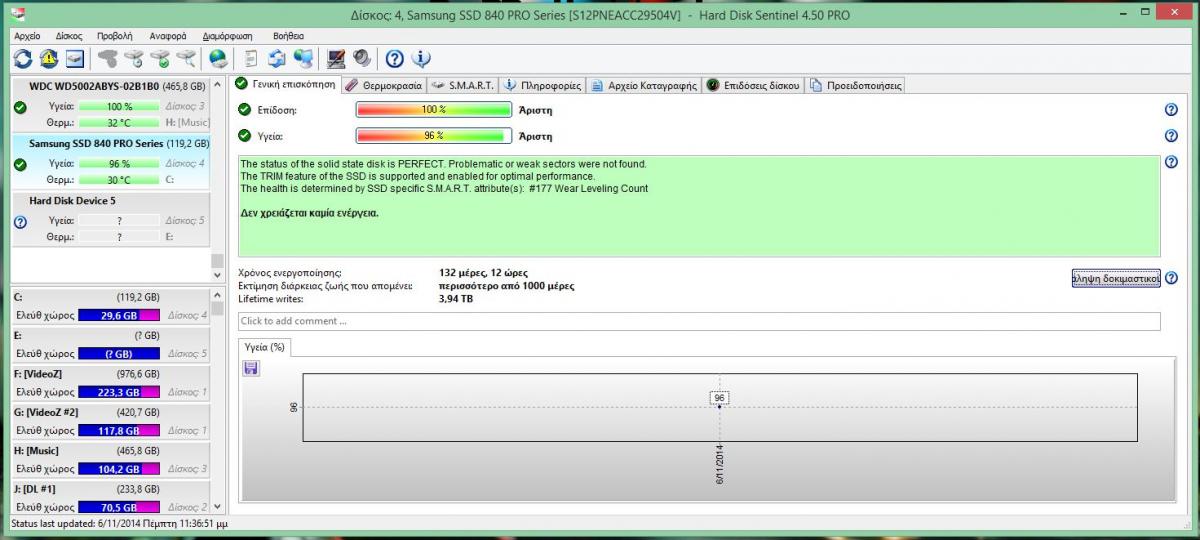Click the status last updated text in status bar
Image resolution: width=1200 pixels, height=540 pixels.
[119, 523]
